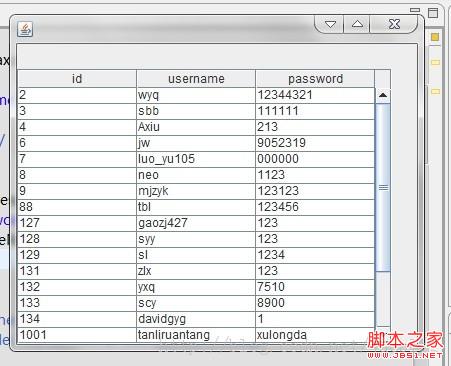Click the background window's maximize icon

click(x=433, y=13)
